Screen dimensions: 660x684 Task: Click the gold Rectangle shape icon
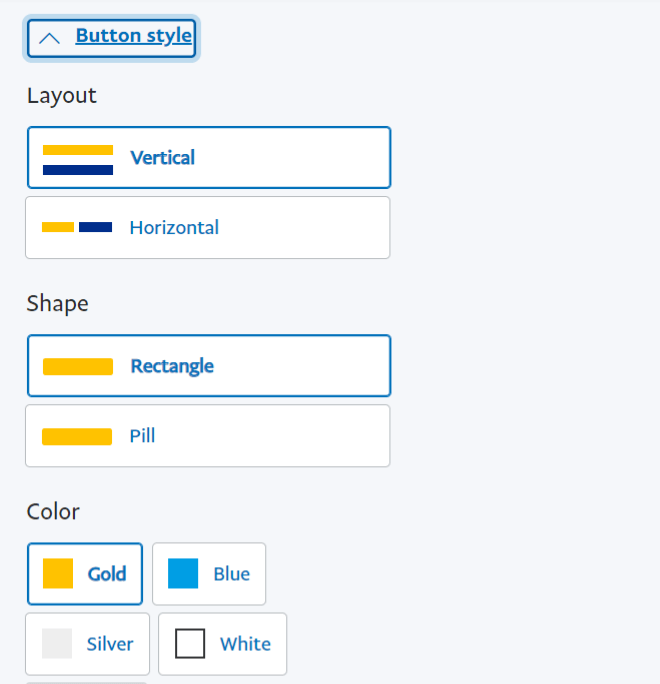78,366
